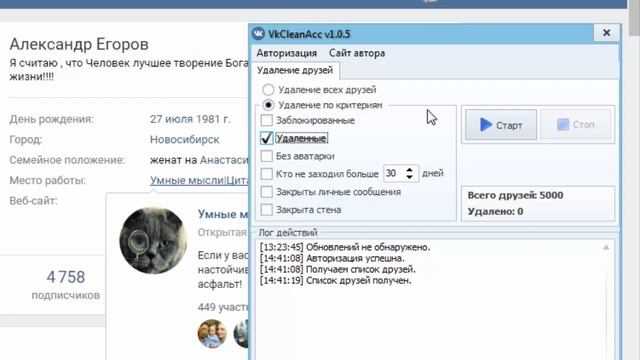Click first member avatar in group popup
The image size is (640, 360).
click(212, 333)
